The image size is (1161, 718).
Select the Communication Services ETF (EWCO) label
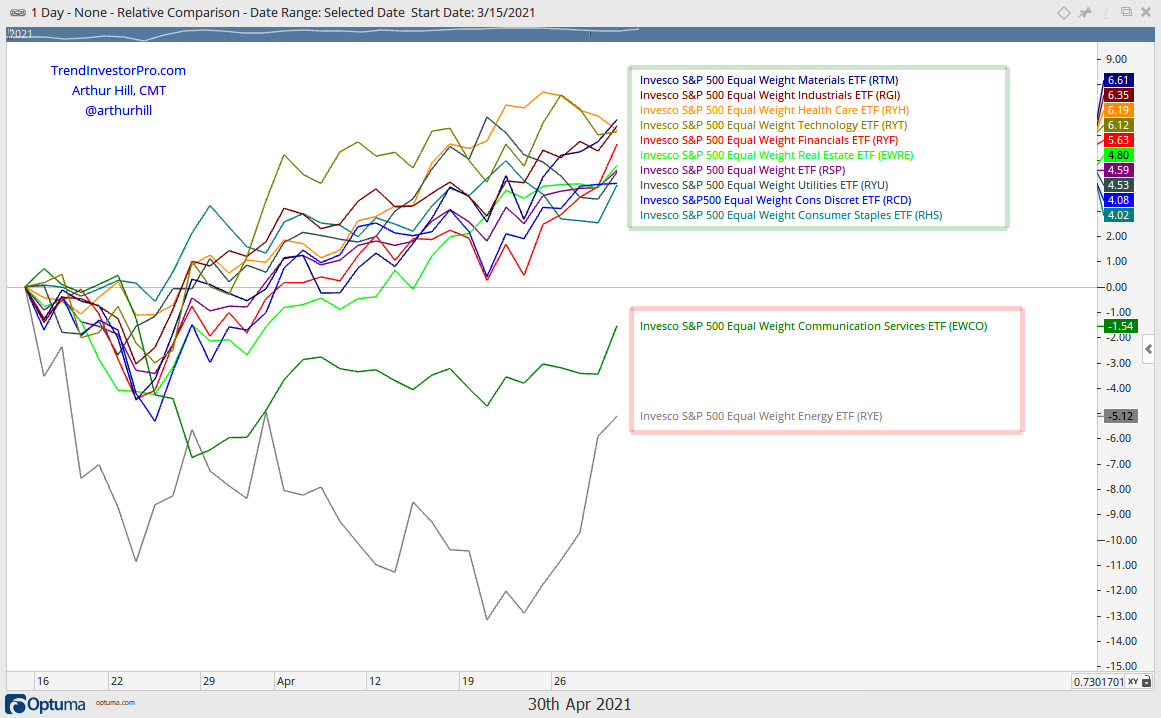coord(814,326)
